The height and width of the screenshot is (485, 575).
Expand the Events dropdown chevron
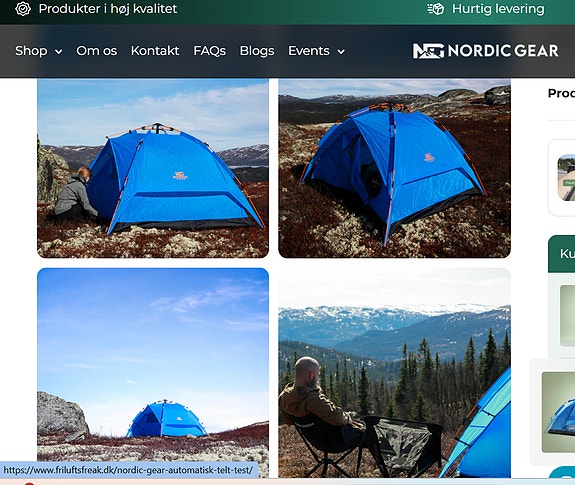tap(341, 52)
